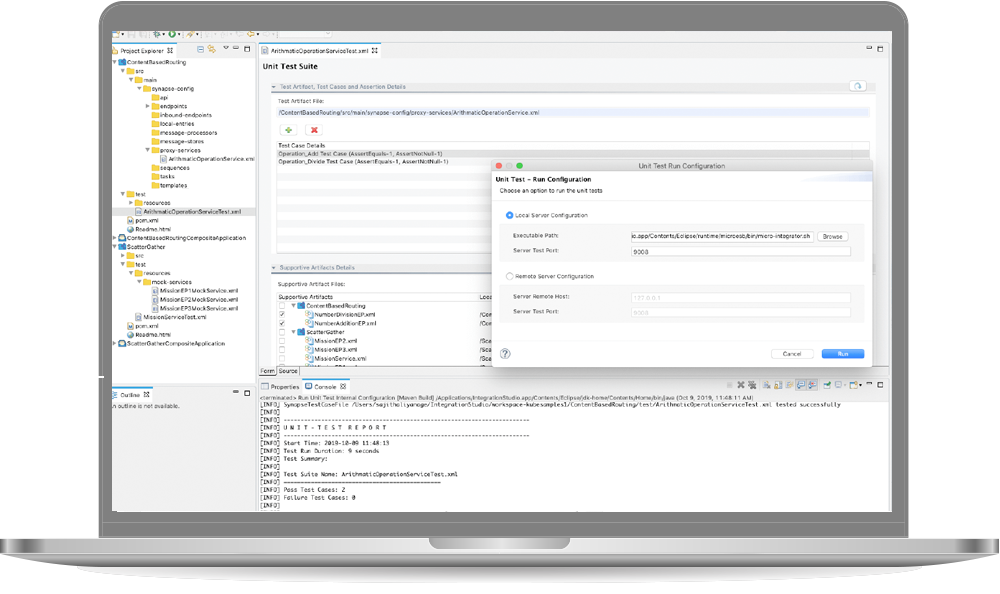1000x594 pixels.
Task: Click the Debug bug icon in toolbar
Action: point(156,34)
